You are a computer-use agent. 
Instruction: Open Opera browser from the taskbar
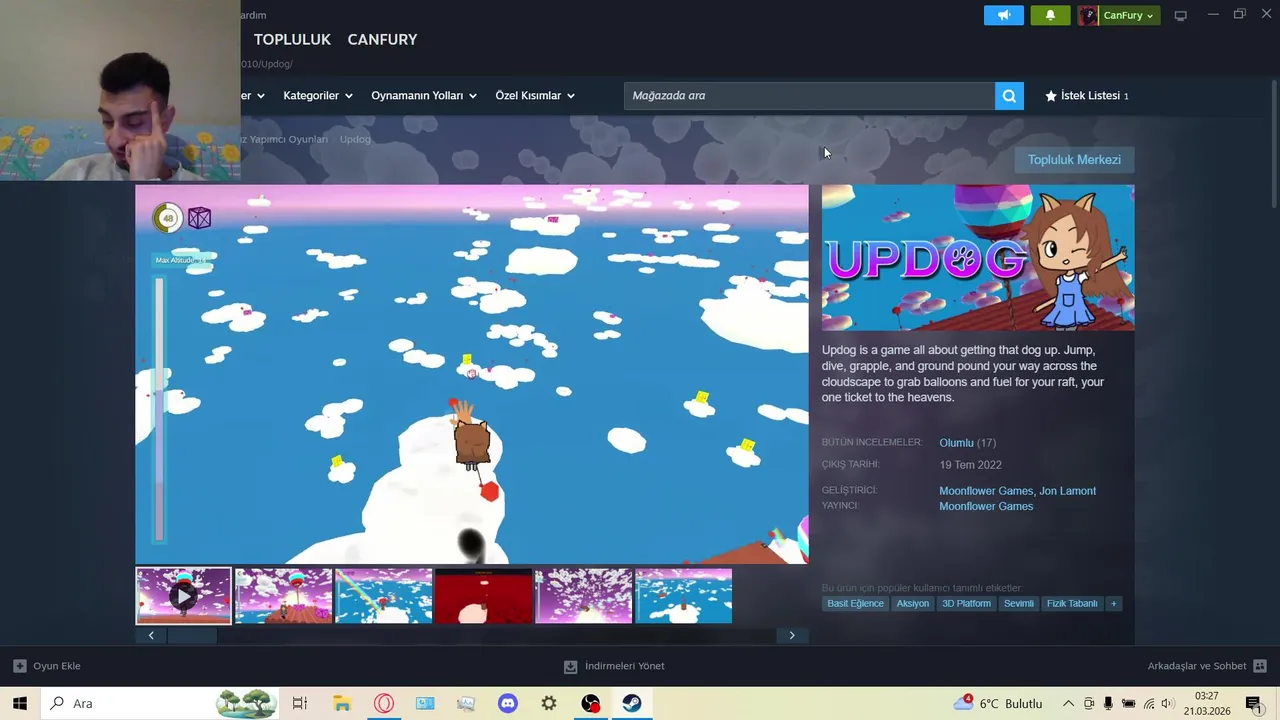tap(384, 703)
